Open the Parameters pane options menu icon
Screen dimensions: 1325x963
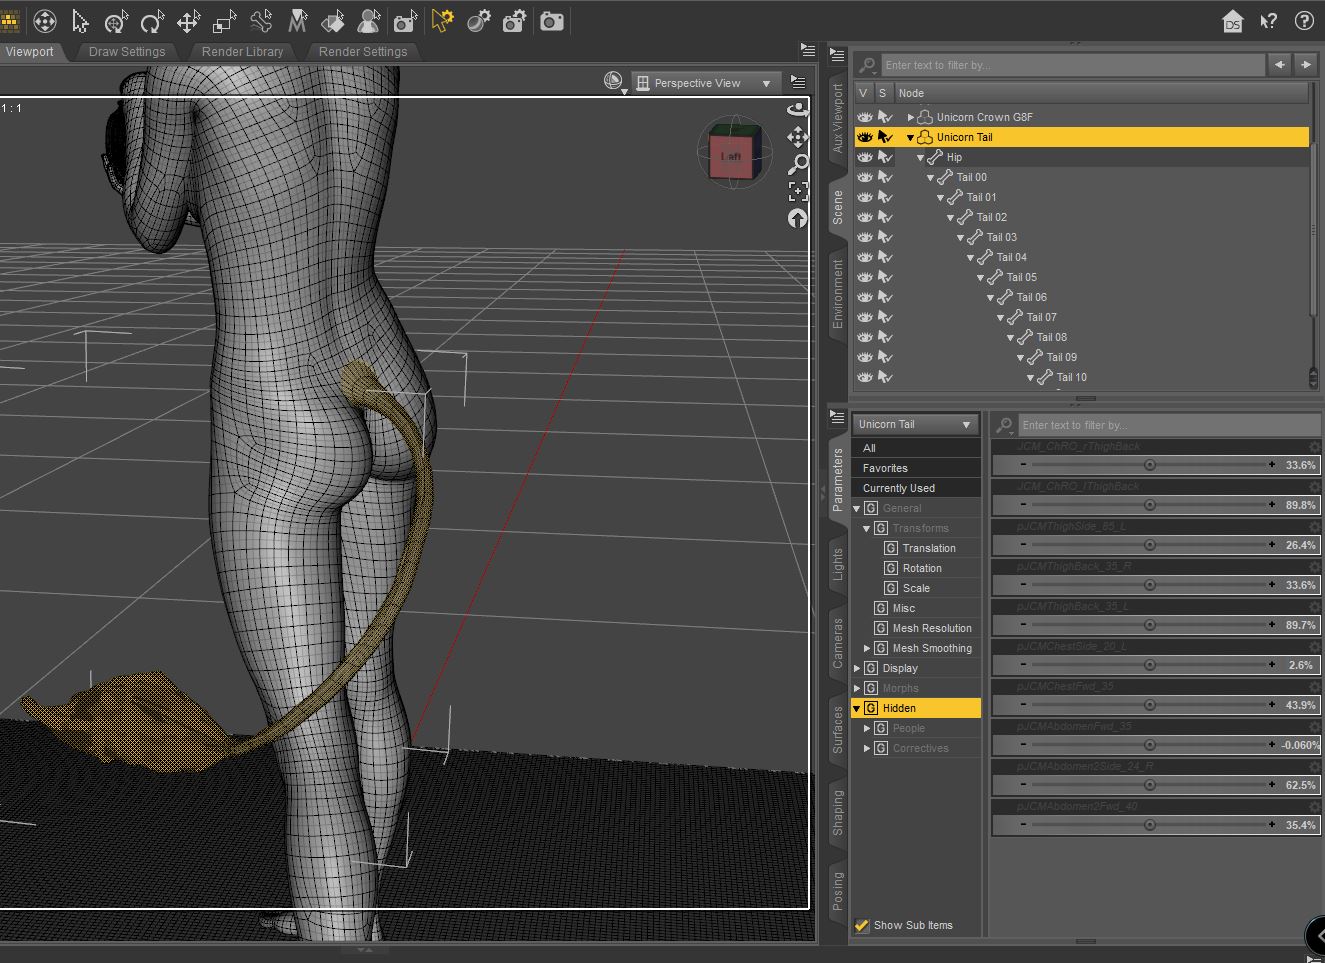click(838, 417)
